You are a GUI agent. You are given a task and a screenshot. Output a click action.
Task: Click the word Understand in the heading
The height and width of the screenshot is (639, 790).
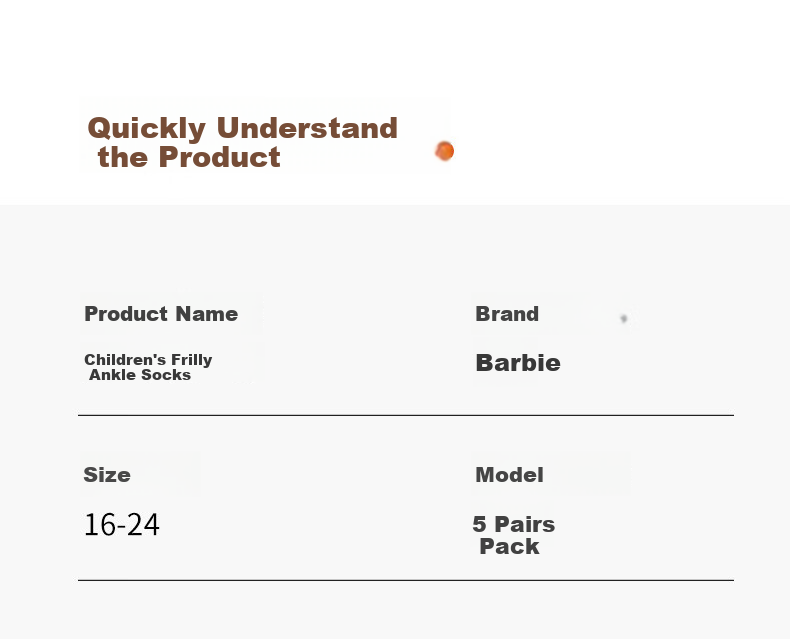[307, 128]
